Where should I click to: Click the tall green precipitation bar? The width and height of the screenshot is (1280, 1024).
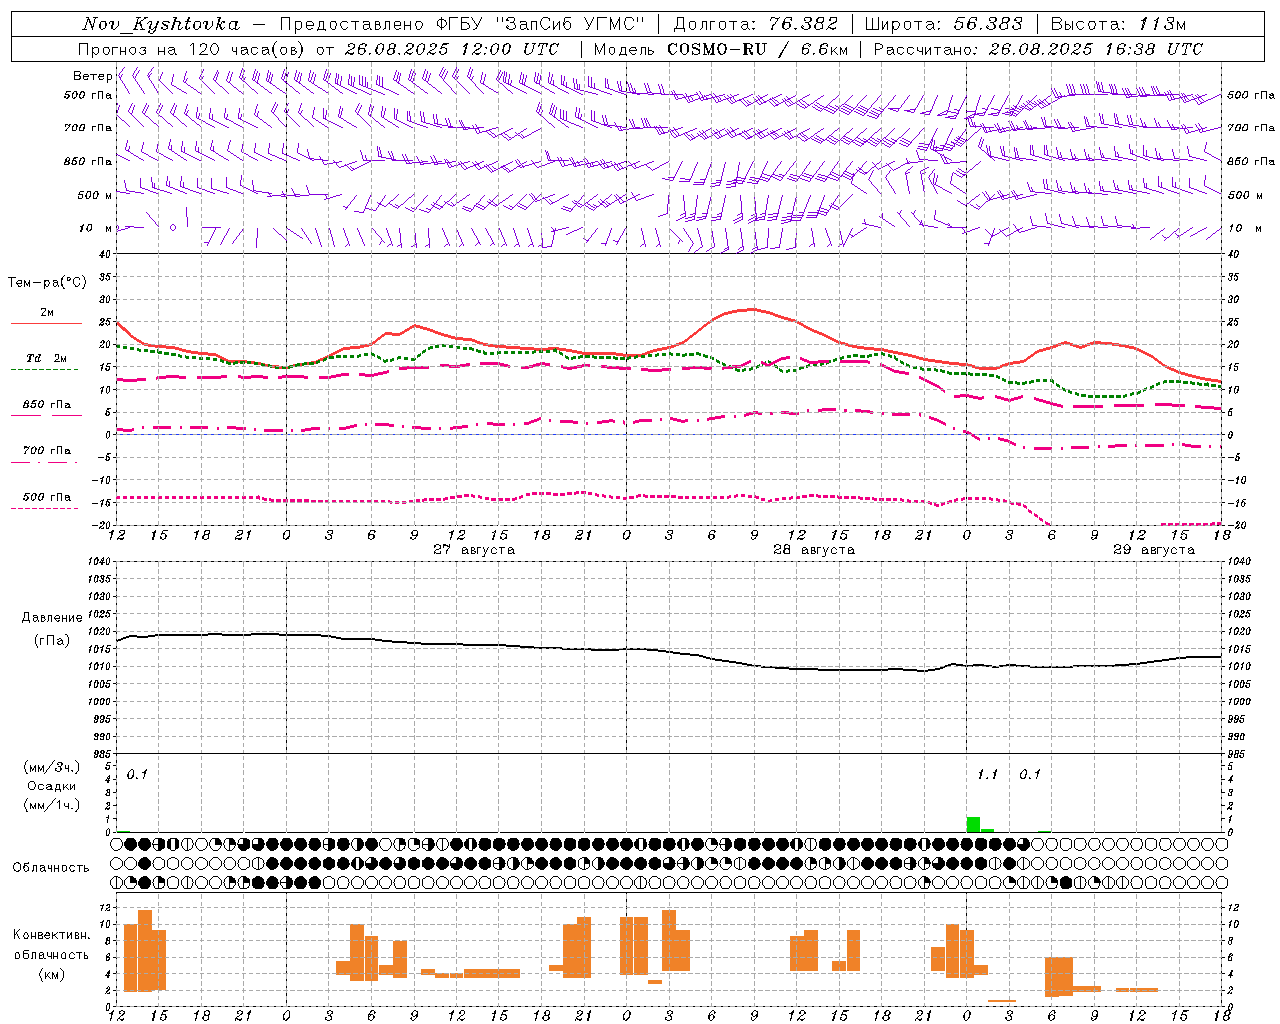coord(973,824)
